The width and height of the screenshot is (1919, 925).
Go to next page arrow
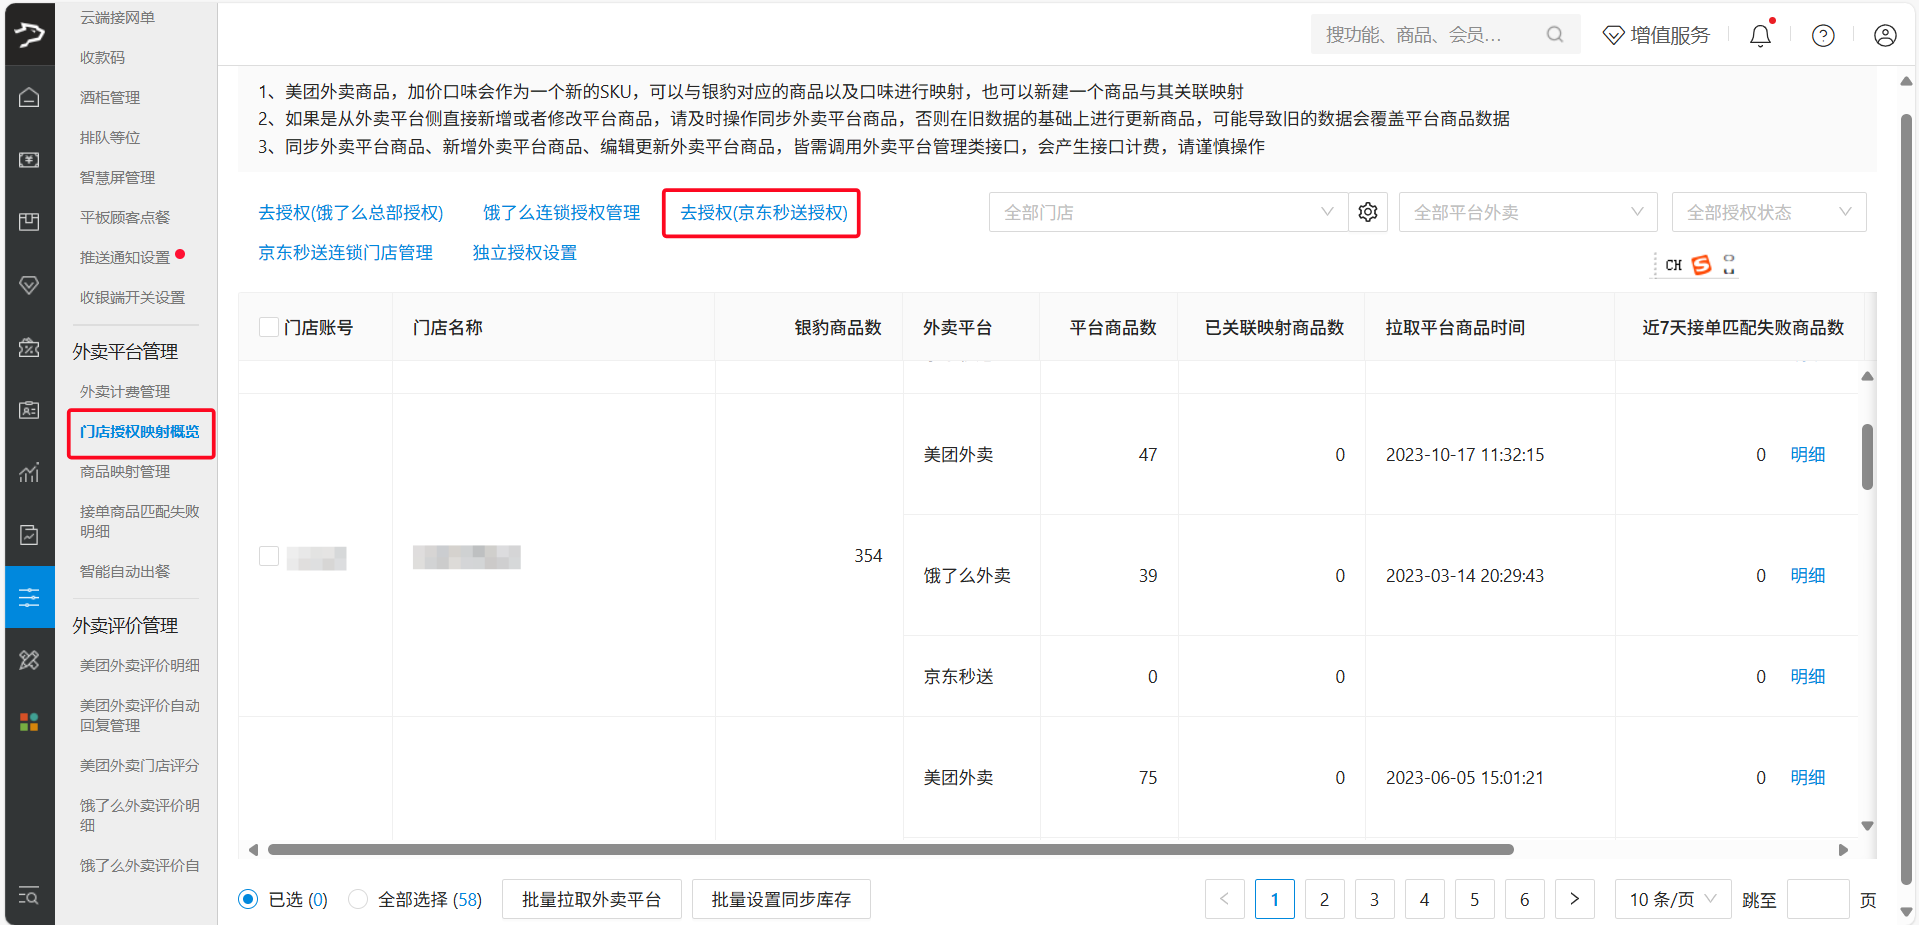[1574, 900]
